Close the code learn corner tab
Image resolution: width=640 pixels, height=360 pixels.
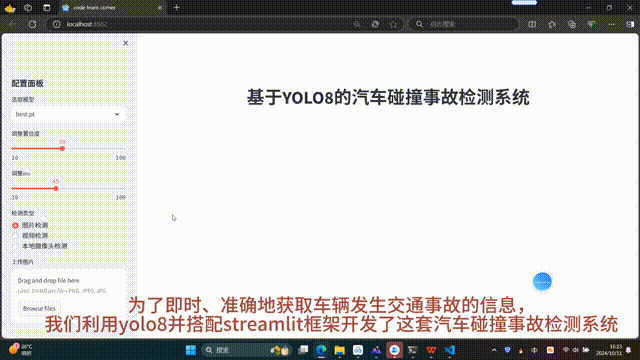pos(160,7)
